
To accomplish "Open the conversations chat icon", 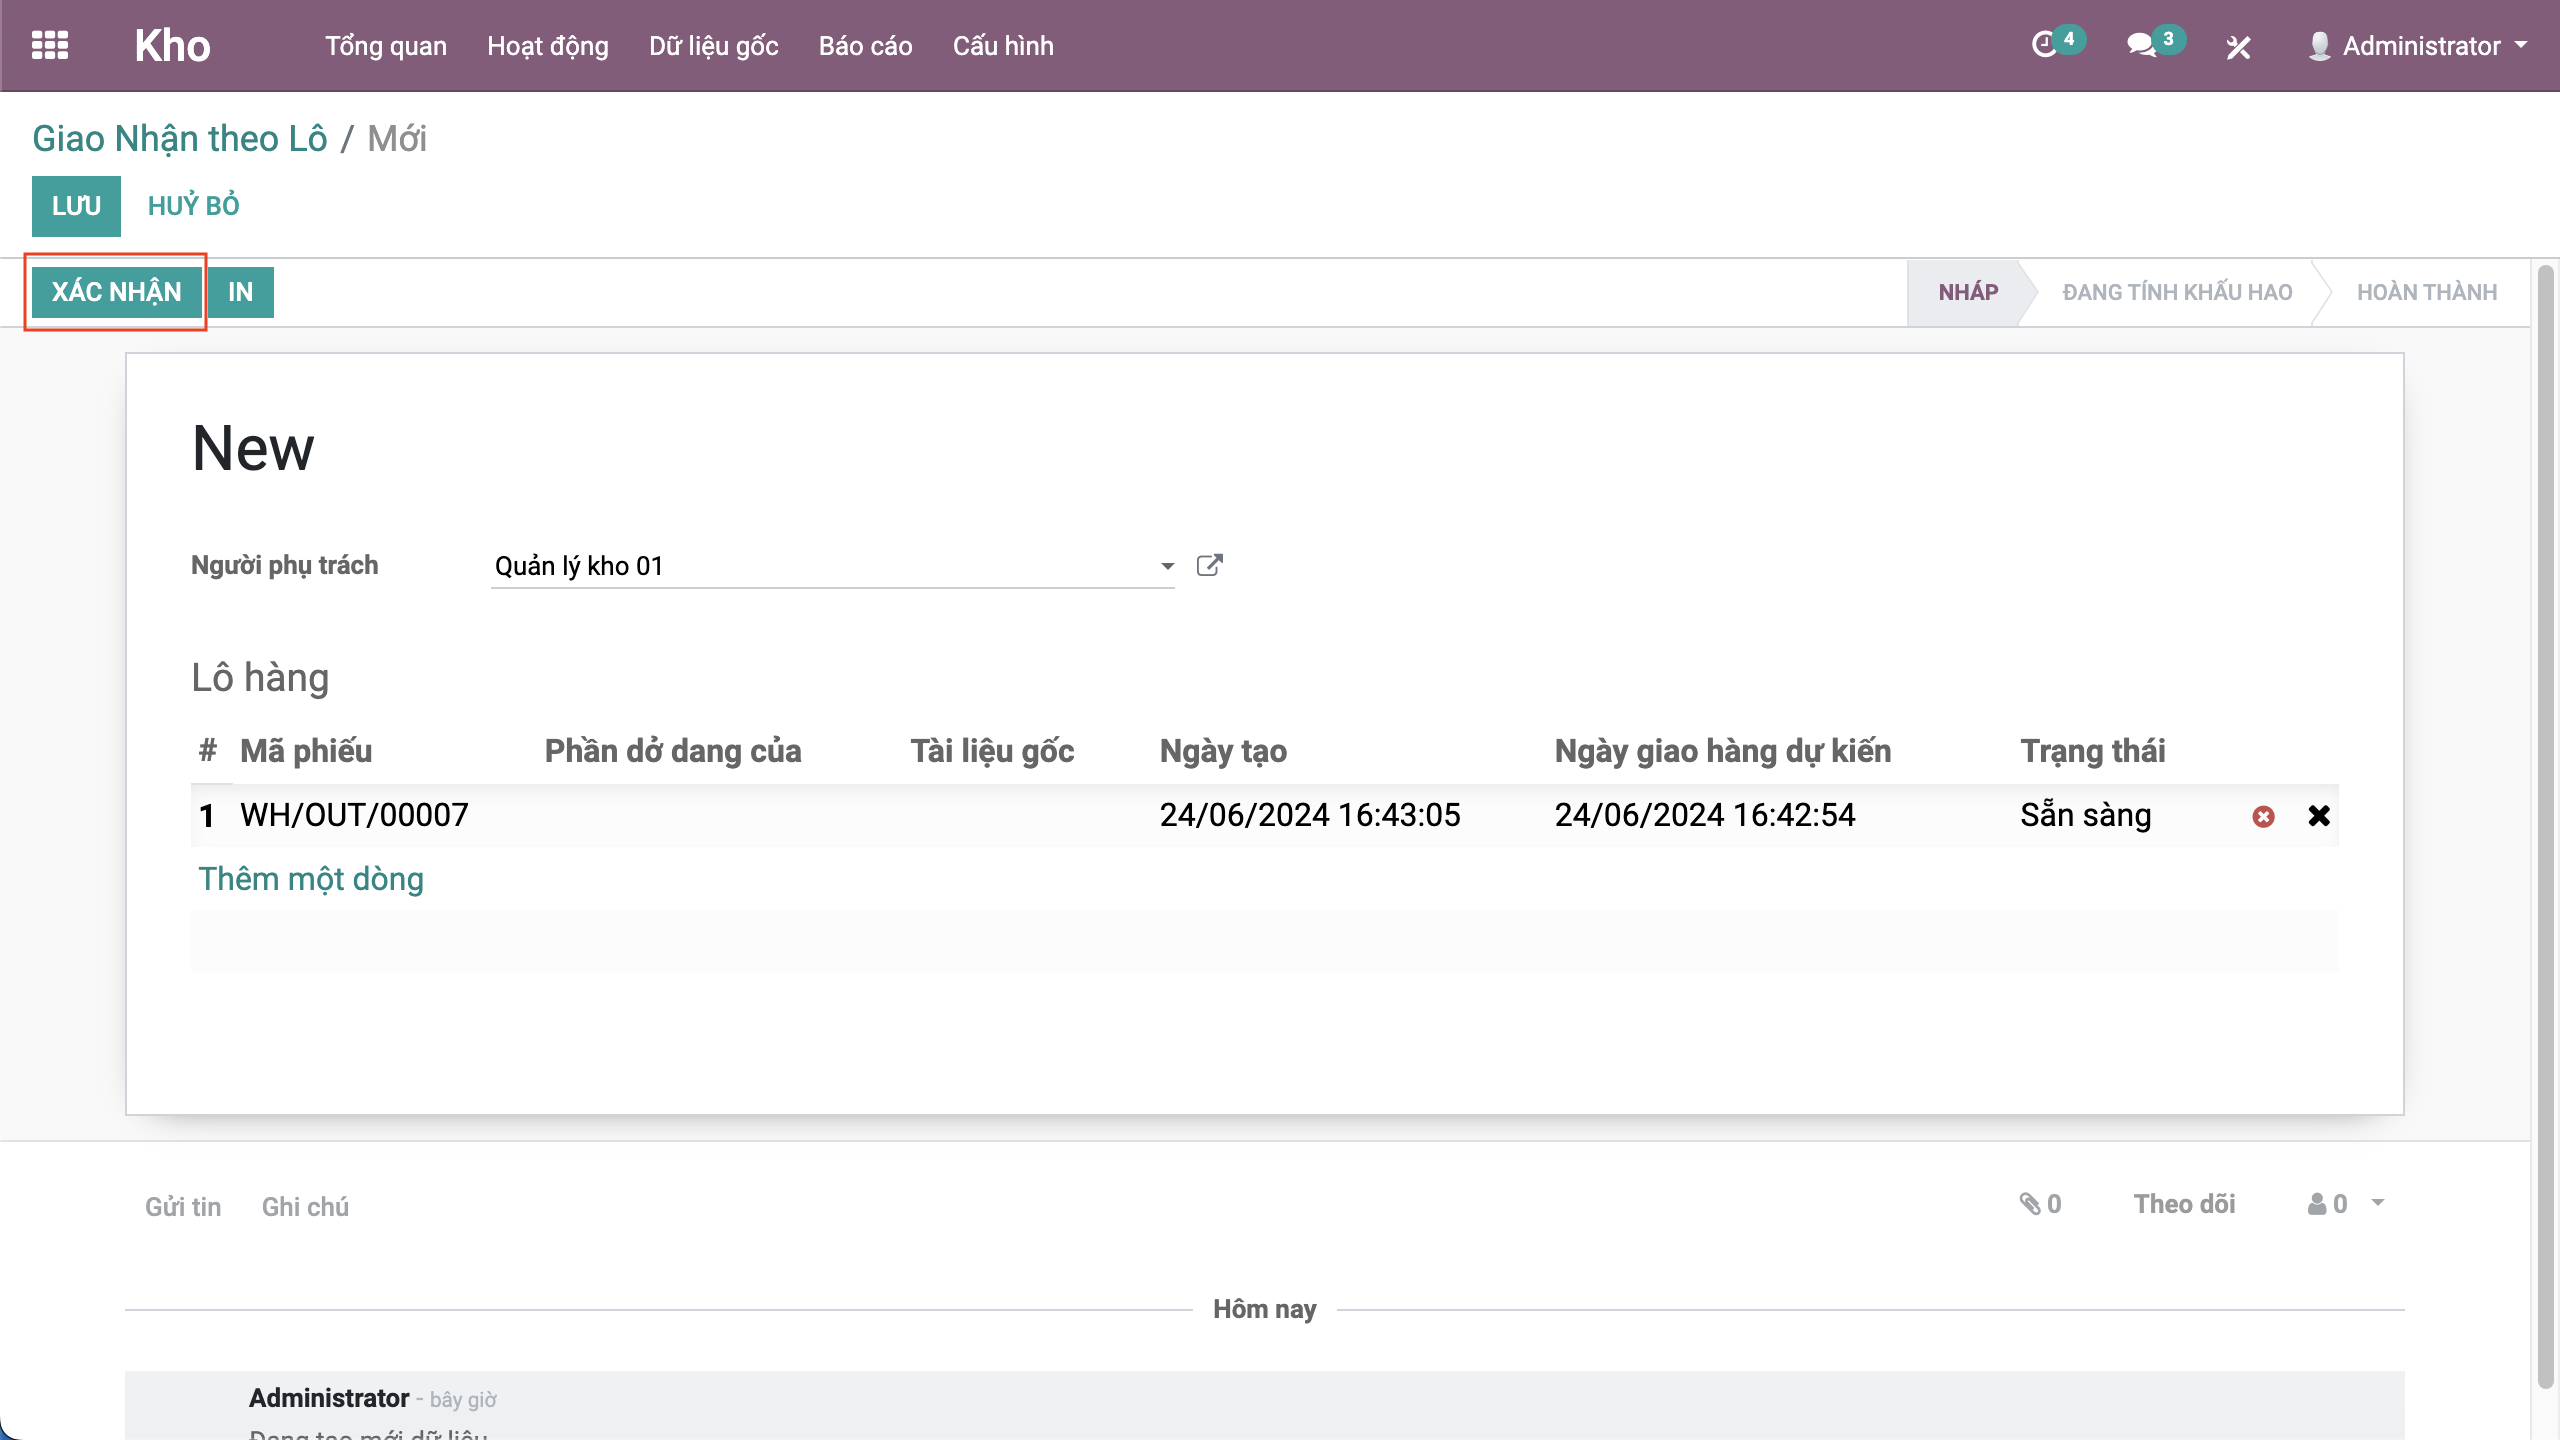I will click(2140, 45).
